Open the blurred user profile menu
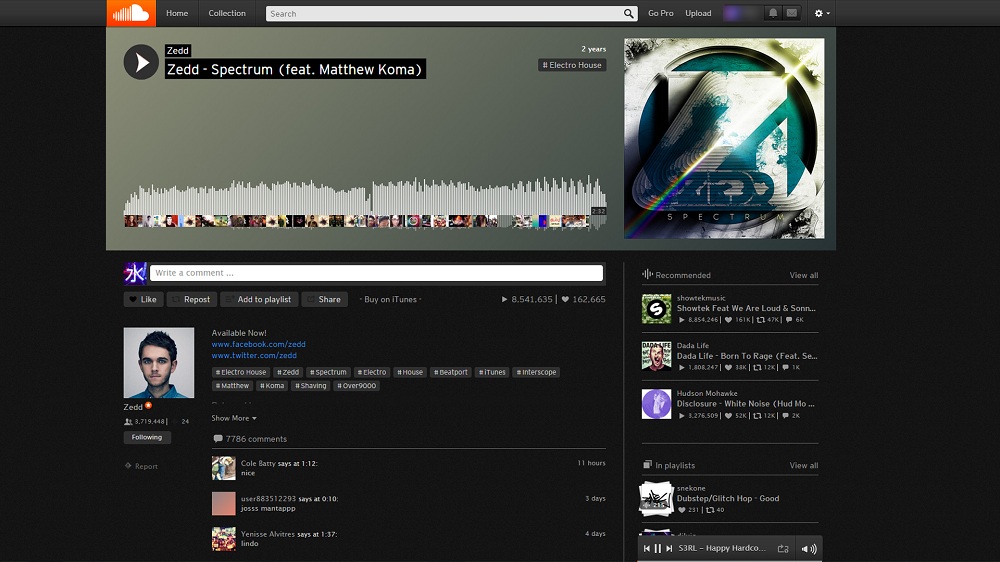 tap(742, 13)
